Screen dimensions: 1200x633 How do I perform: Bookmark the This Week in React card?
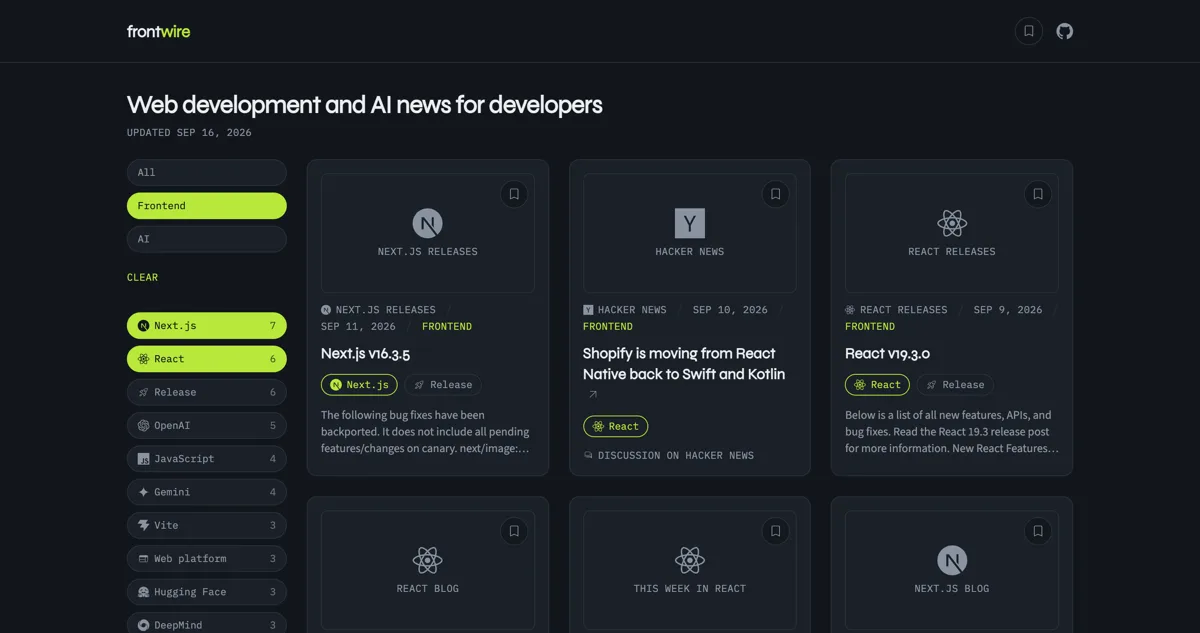click(x=776, y=531)
